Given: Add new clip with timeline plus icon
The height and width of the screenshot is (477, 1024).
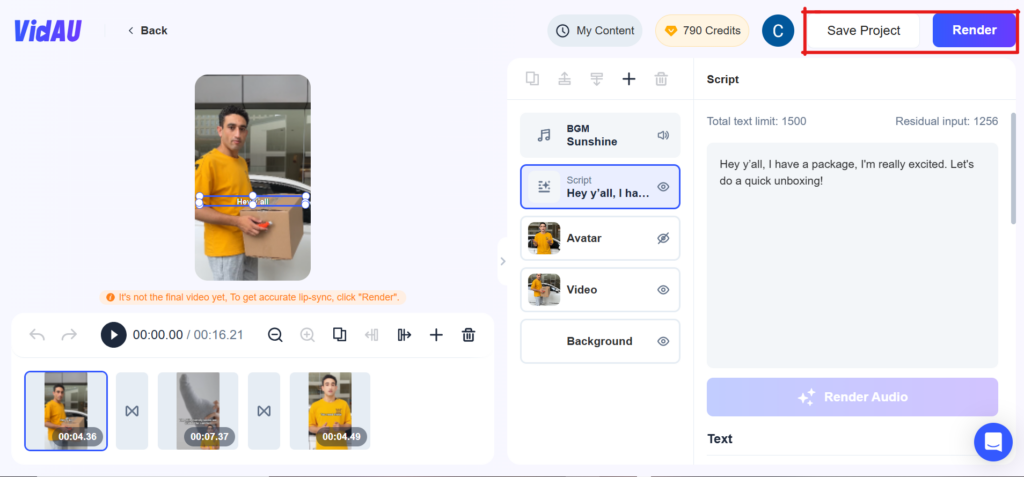Looking at the screenshot, I should pos(436,335).
